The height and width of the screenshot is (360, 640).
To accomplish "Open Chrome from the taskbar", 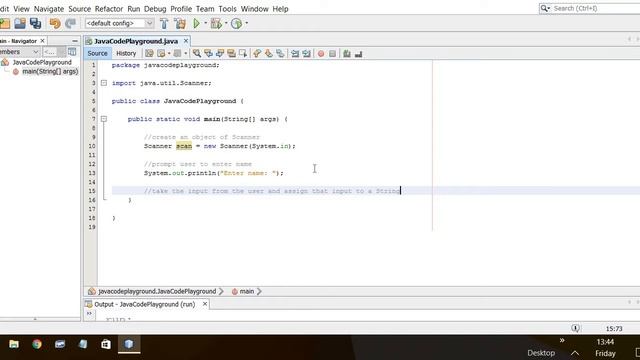I will (37, 344).
